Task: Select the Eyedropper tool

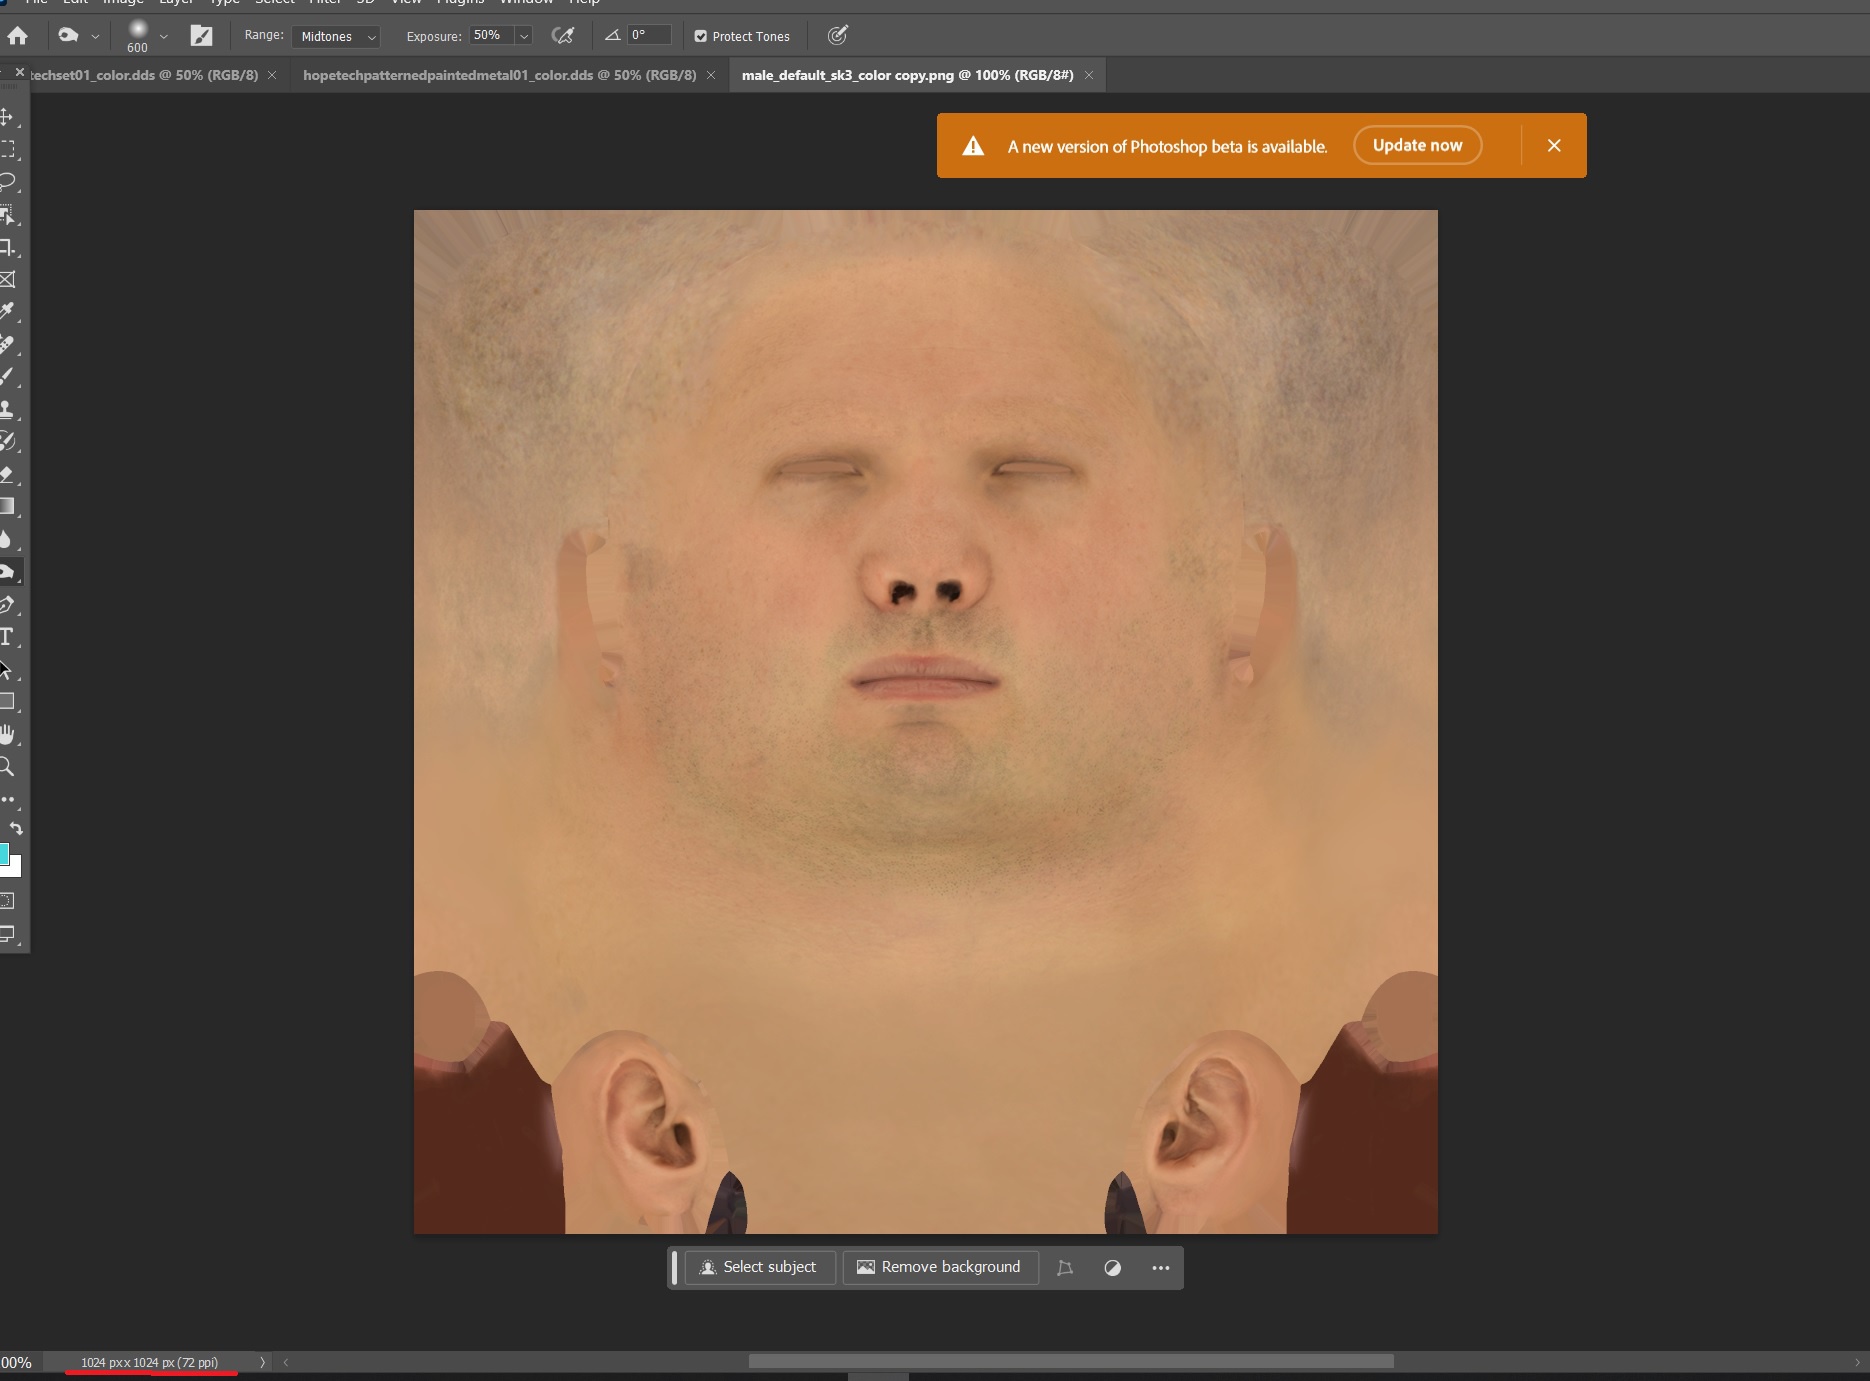Action: point(8,312)
